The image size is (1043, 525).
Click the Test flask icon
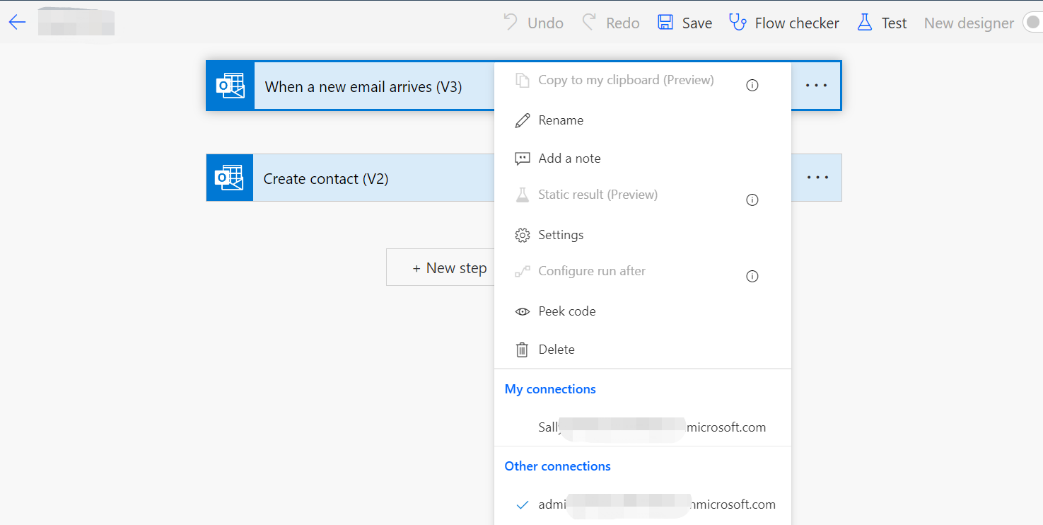[865, 22]
